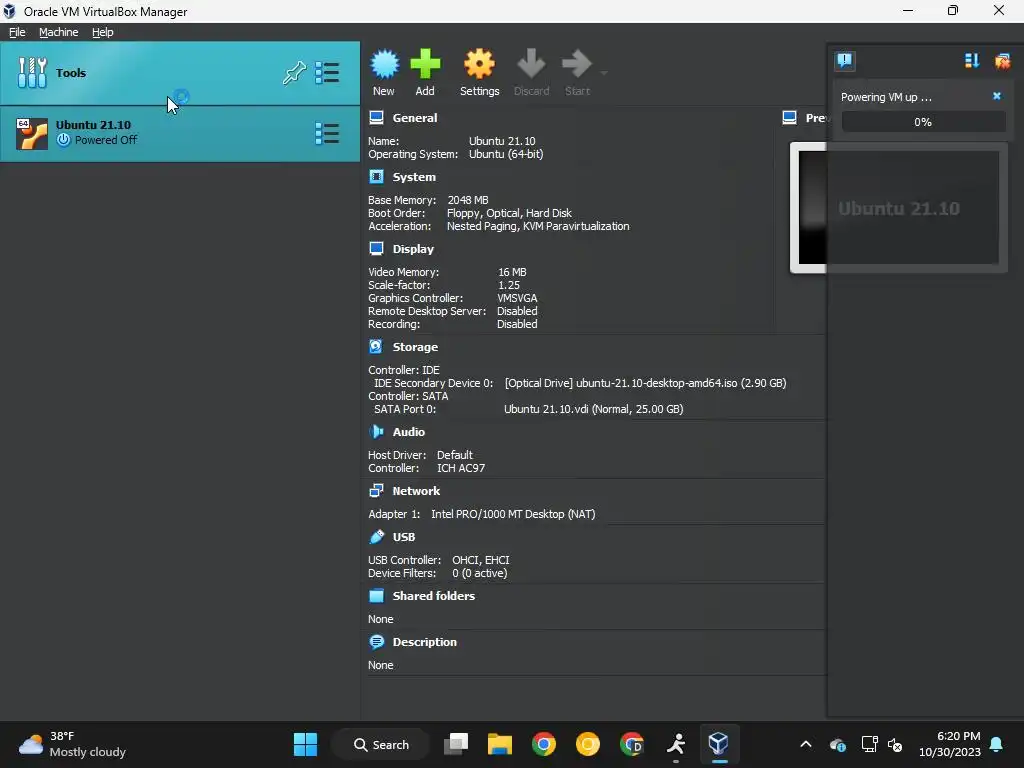Click the VirtualBox taskbar icon

(719, 744)
